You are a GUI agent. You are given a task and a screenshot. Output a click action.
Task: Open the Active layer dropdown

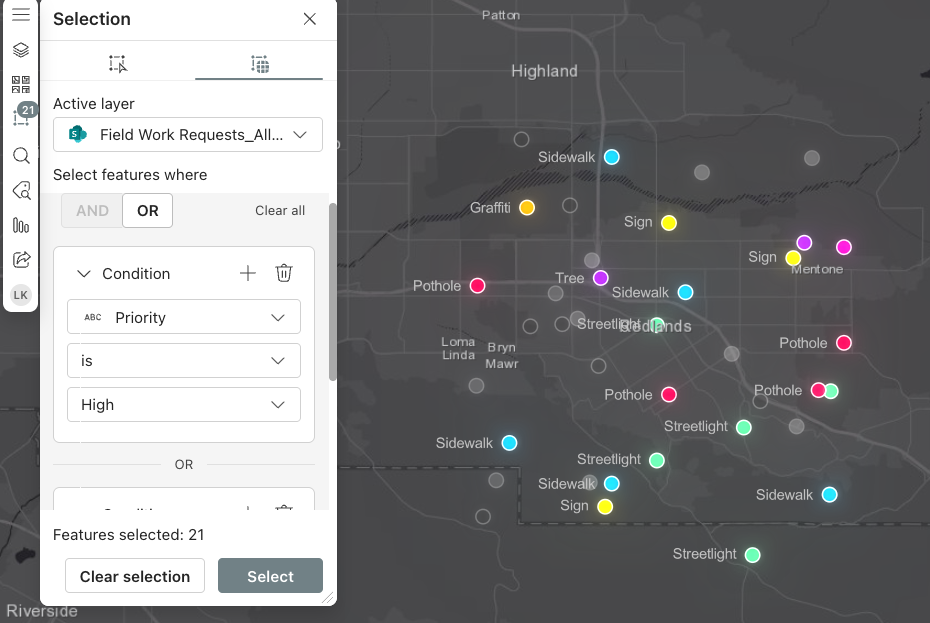(187, 135)
